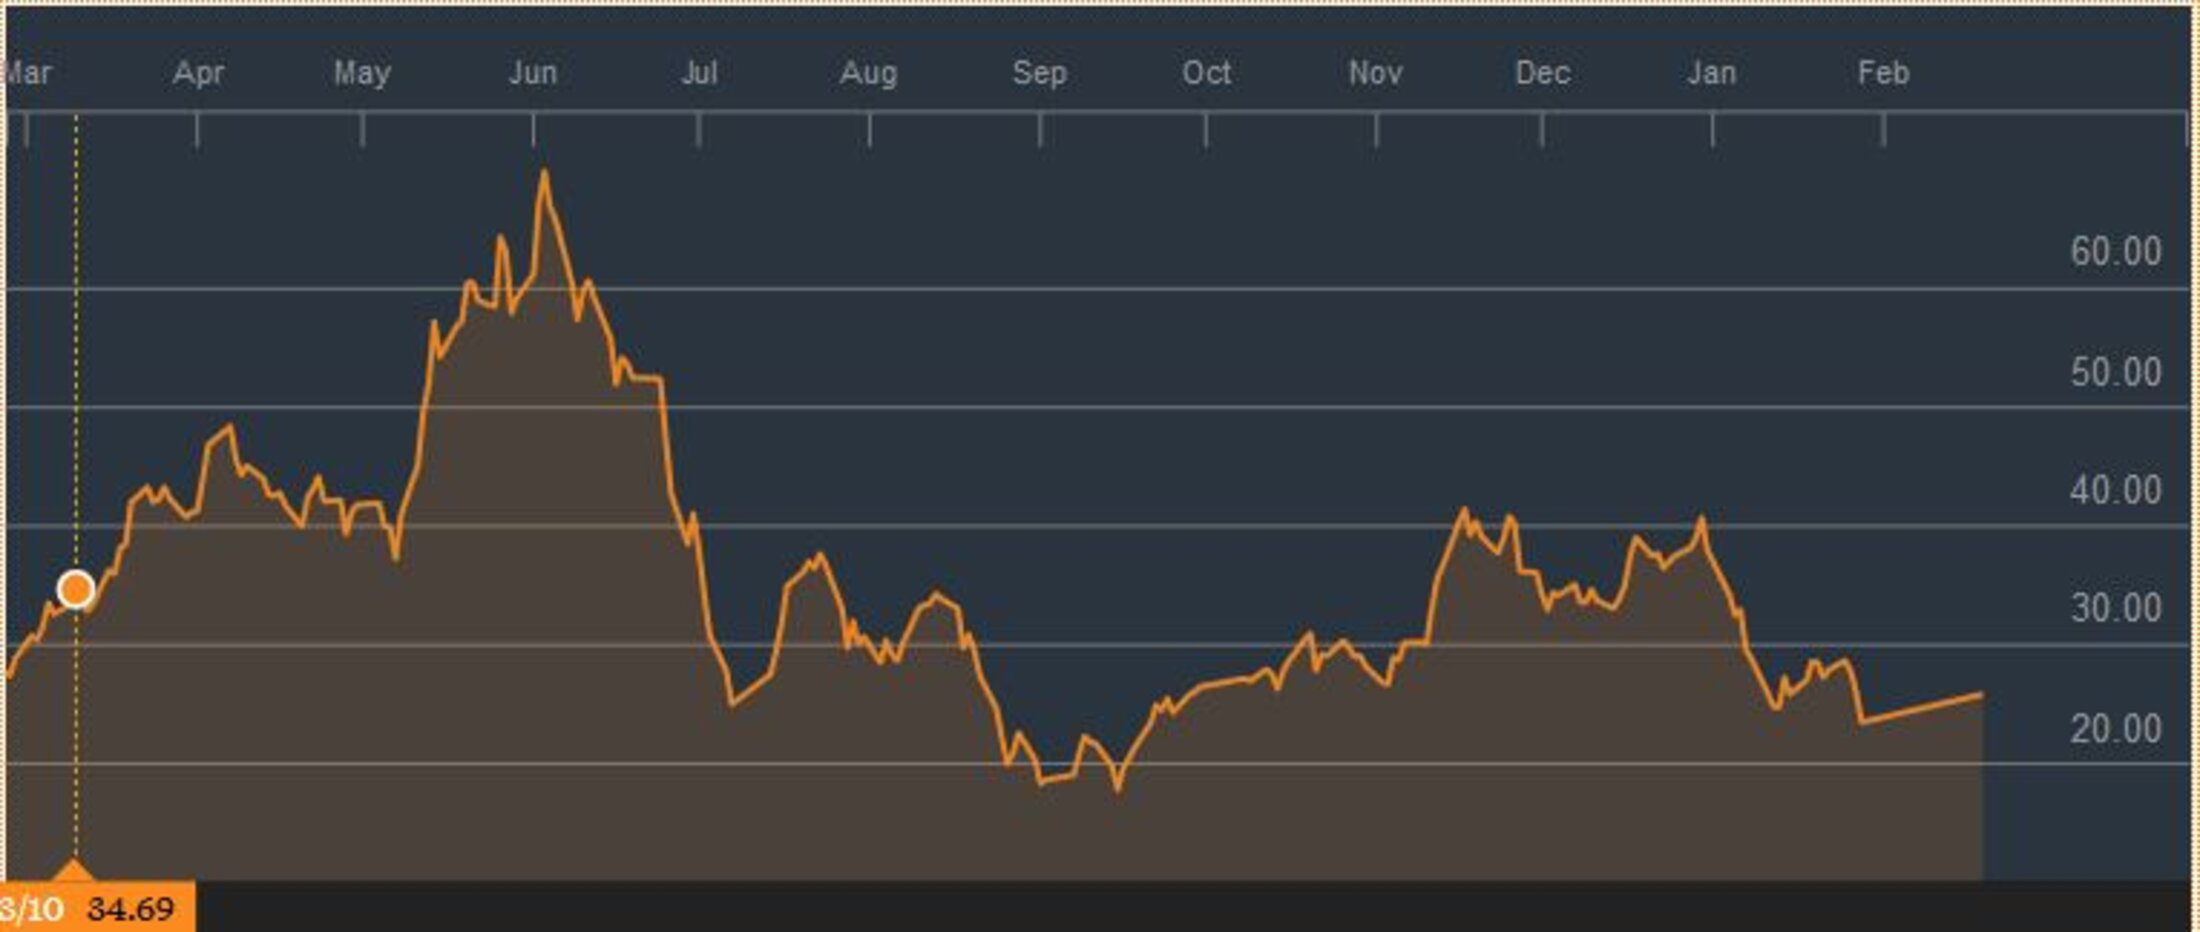Click the Dec month label
Viewport: 2200px width, 932px height.
(x=1542, y=73)
